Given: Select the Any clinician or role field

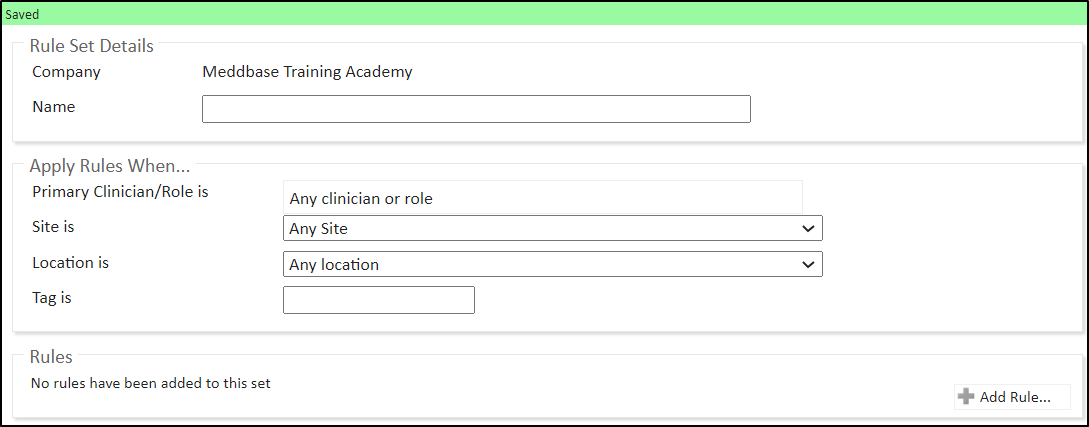Looking at the screenshot, I should (x=542, y=197).
